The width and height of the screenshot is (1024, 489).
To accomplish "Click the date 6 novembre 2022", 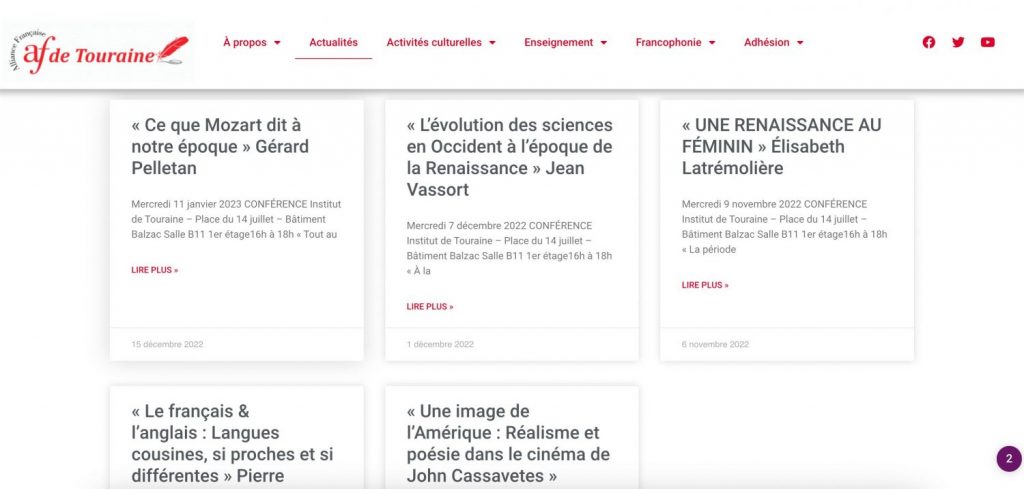I will click(x=715, y=344).
